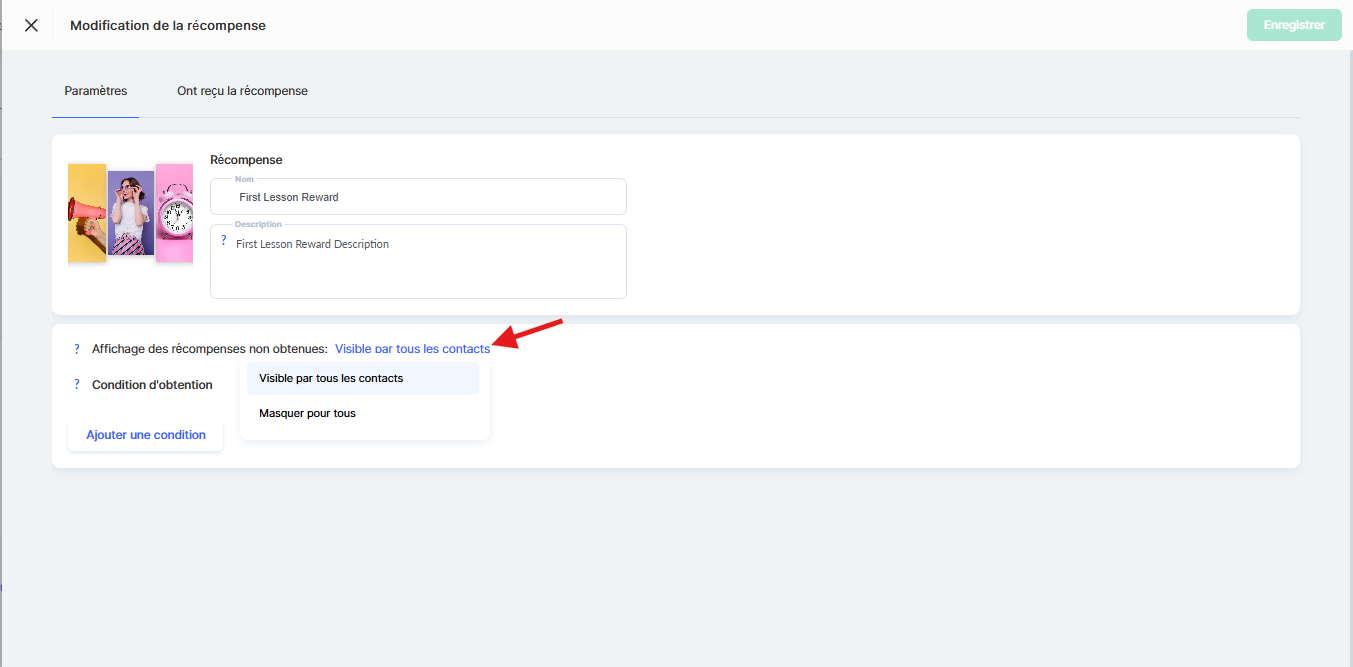Select the girl with sunglasses image

(131, 213)
